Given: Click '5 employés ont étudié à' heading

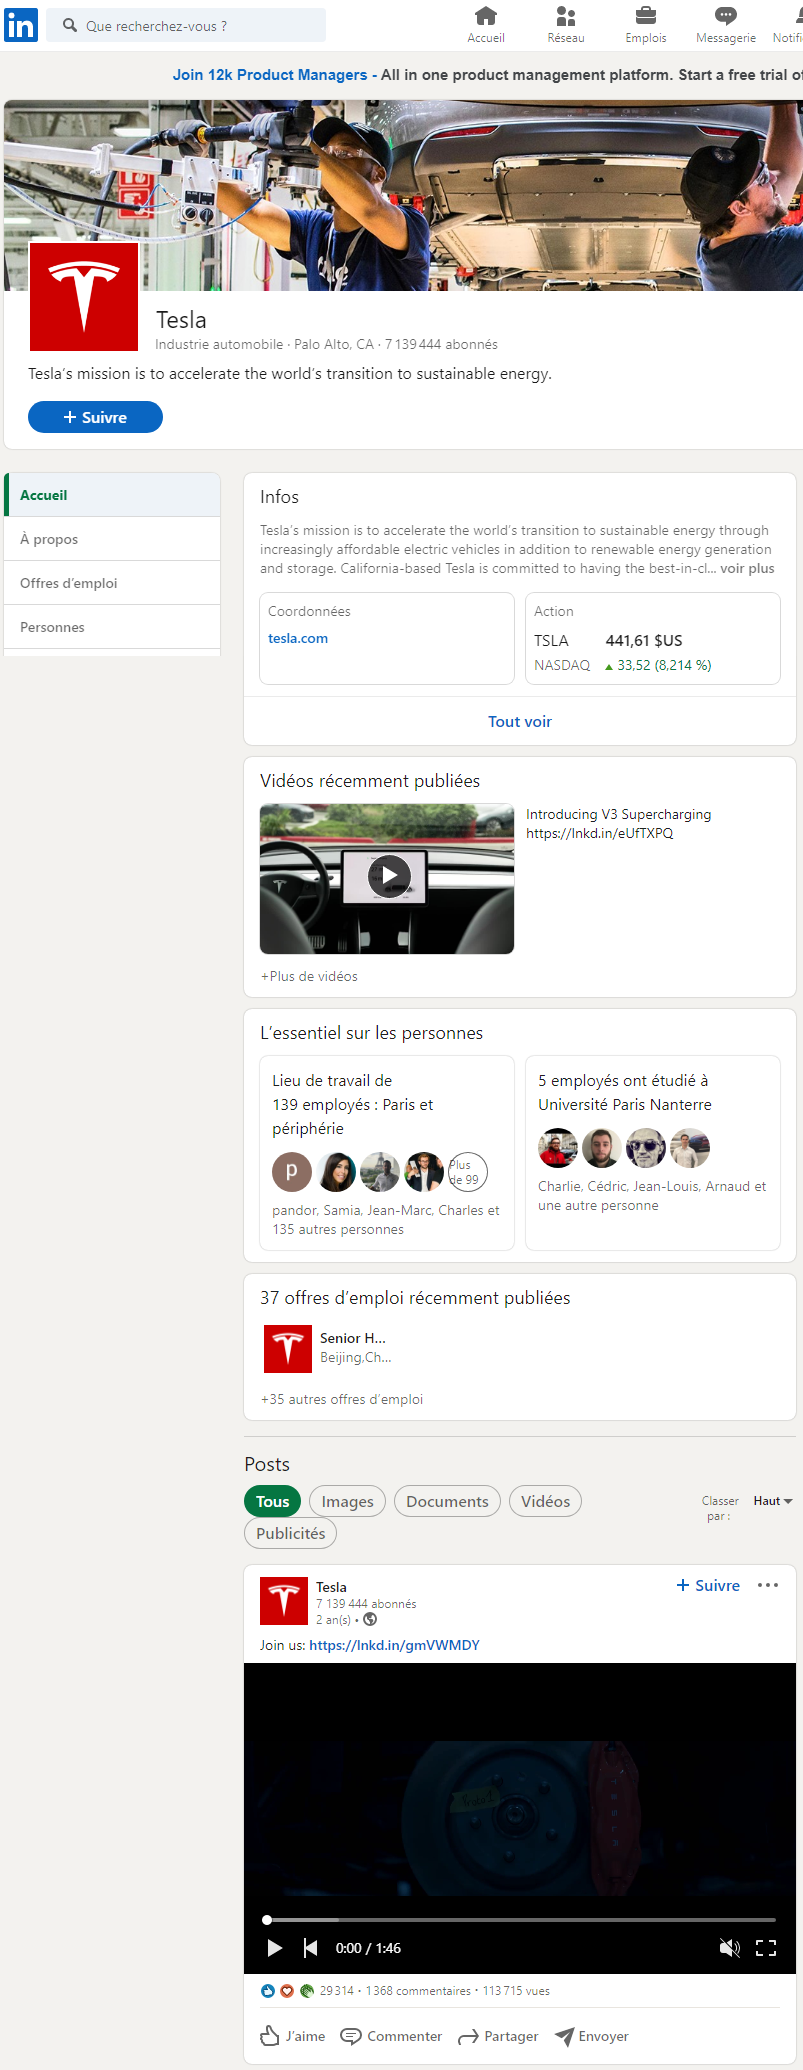Looking at the screenshot, I should tap(623, 1080).
